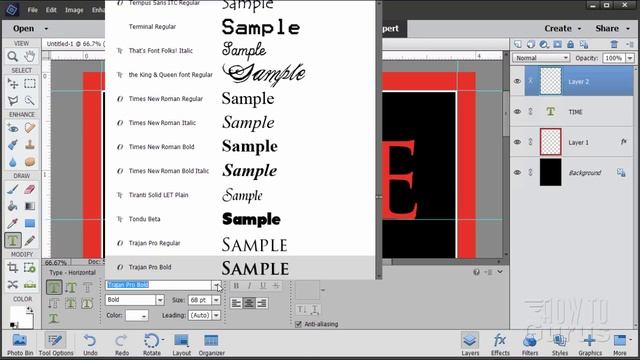The image size is (640, 360).
Task: Select the Content-Aware Move tool
Action: (13, 284)
